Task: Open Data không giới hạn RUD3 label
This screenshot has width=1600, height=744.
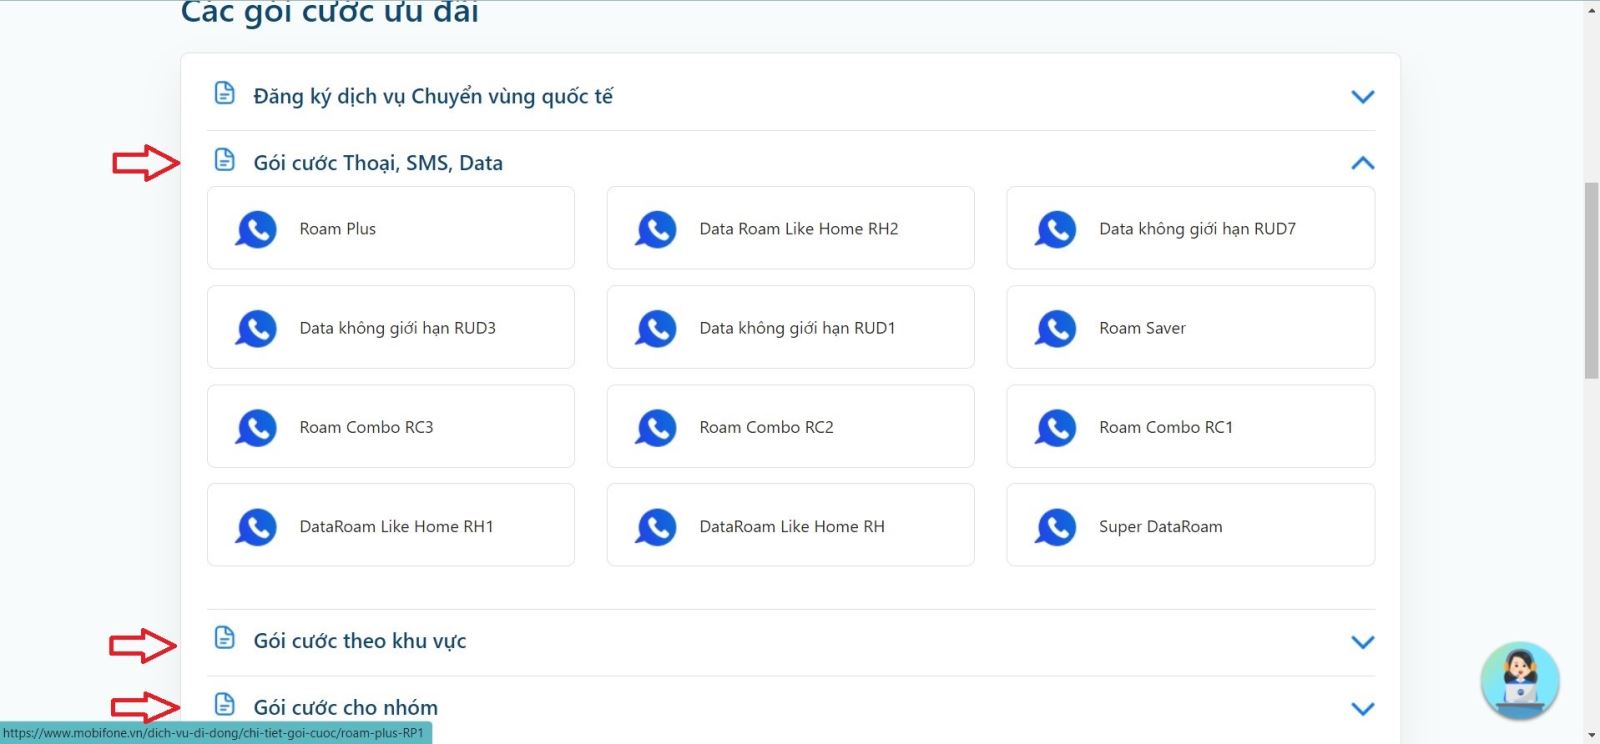Action: point(398,328)
